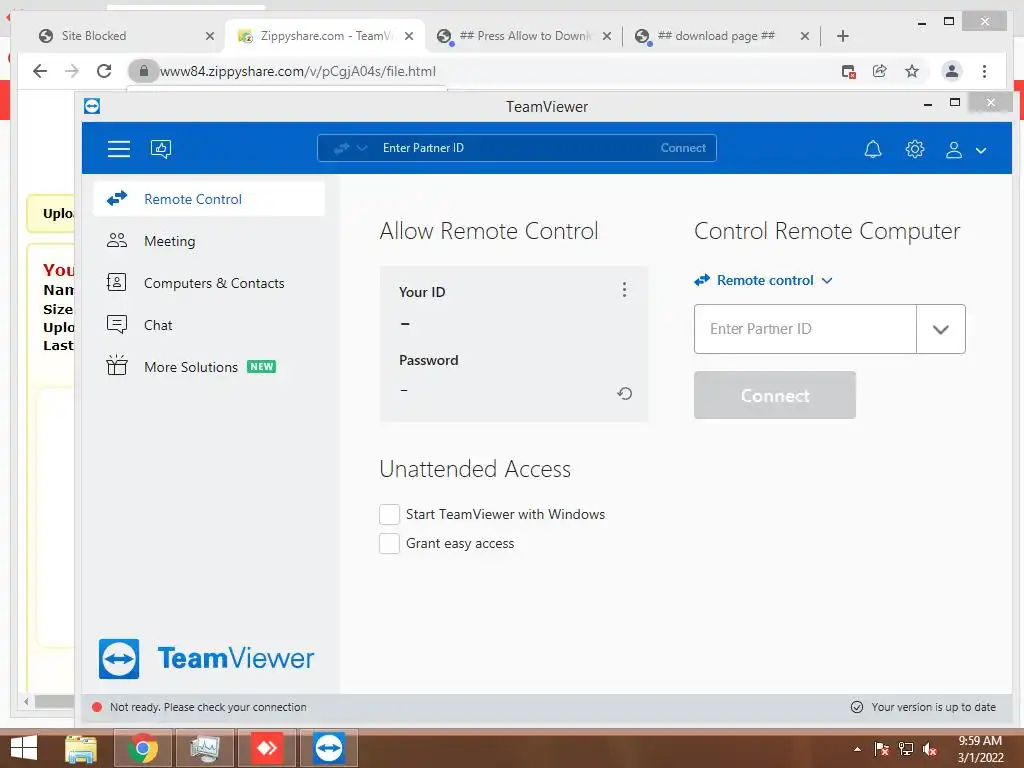The height and width of the screenshot is (768, 1024).
Task: Click the large gray Connect button
Action: 775,395
